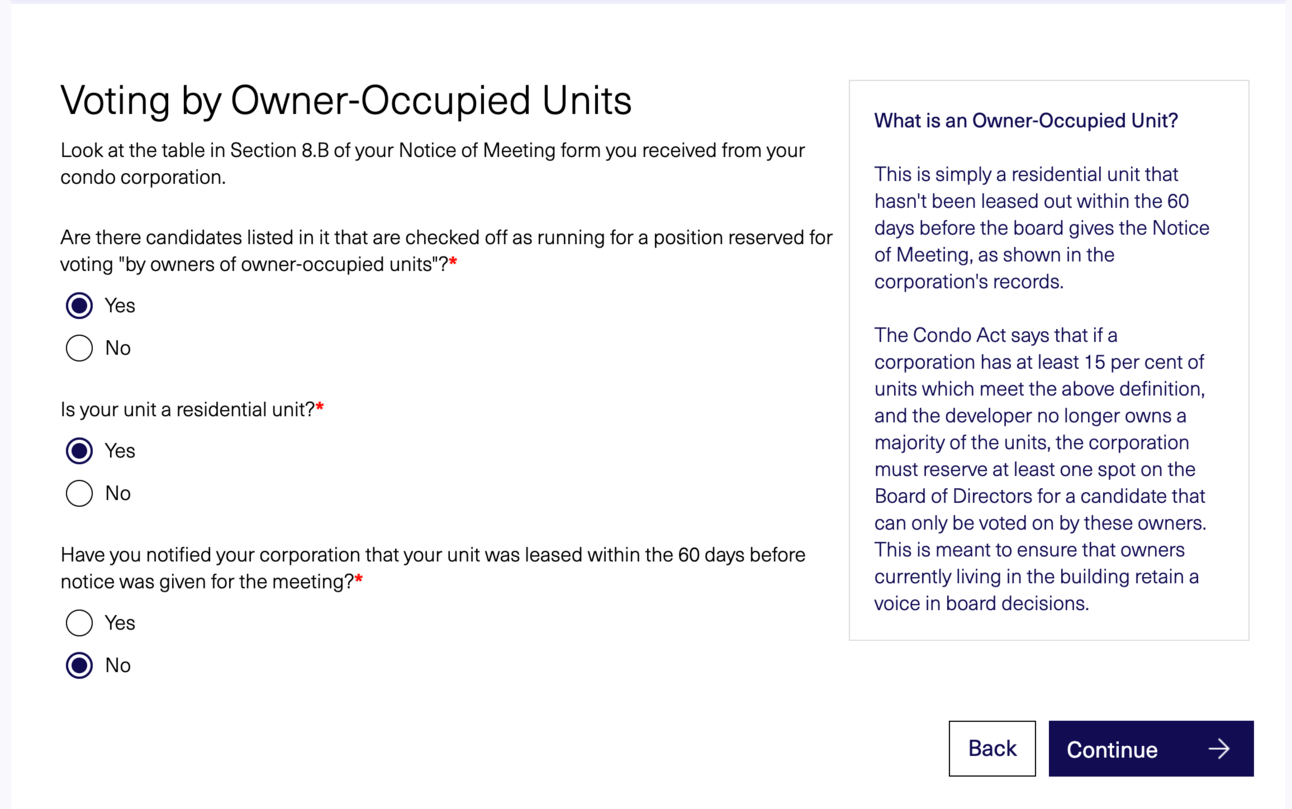
Task: Click red asterisk after meeting notice question
Action: point(359,580)
